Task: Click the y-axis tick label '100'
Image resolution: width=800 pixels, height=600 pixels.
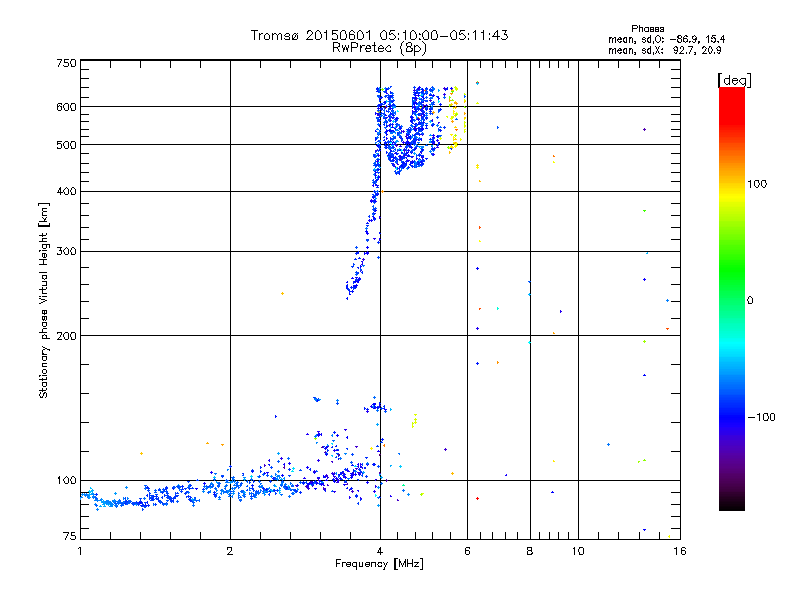Action: click(x=66, y=481)
